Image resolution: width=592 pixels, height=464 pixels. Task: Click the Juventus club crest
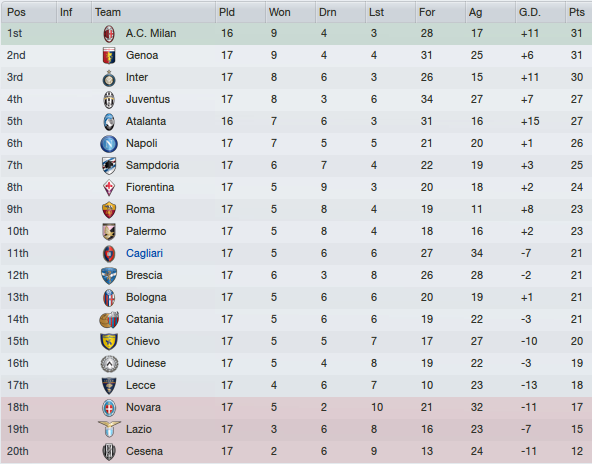pyautogui.click(x=109, y=100)
